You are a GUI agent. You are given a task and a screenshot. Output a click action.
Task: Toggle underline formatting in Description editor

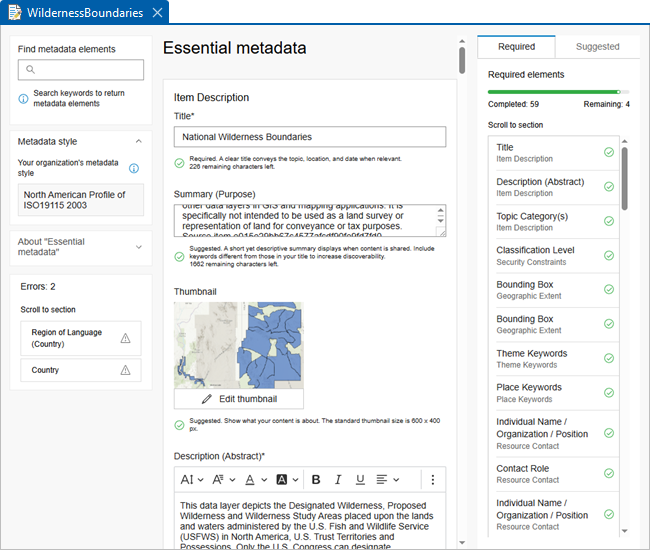pyautogui.click(x=360, y=480)
